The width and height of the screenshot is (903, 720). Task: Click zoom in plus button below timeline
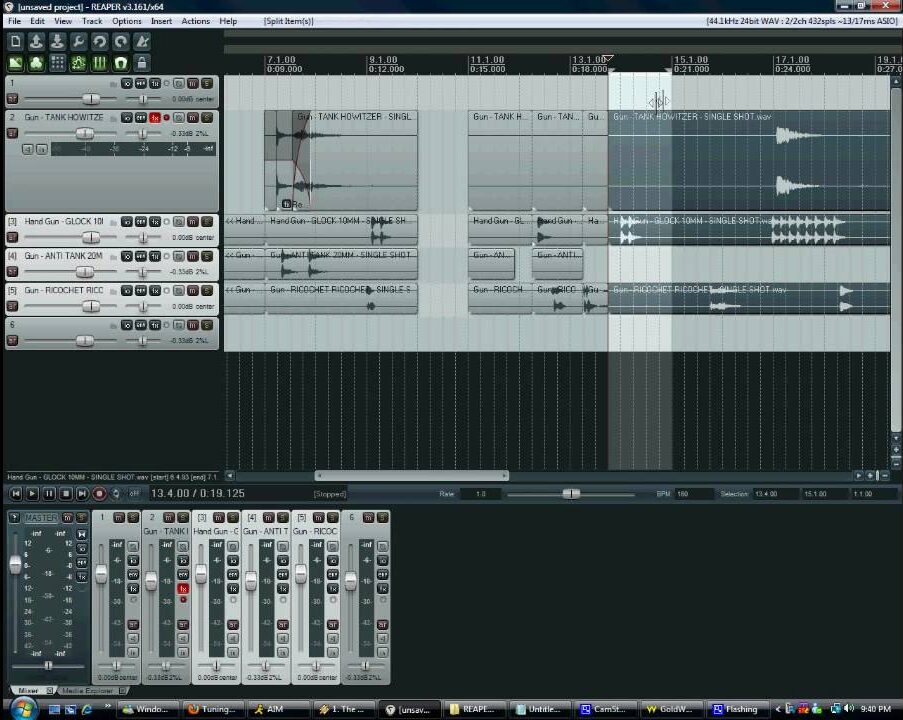[x=870, y=476]
